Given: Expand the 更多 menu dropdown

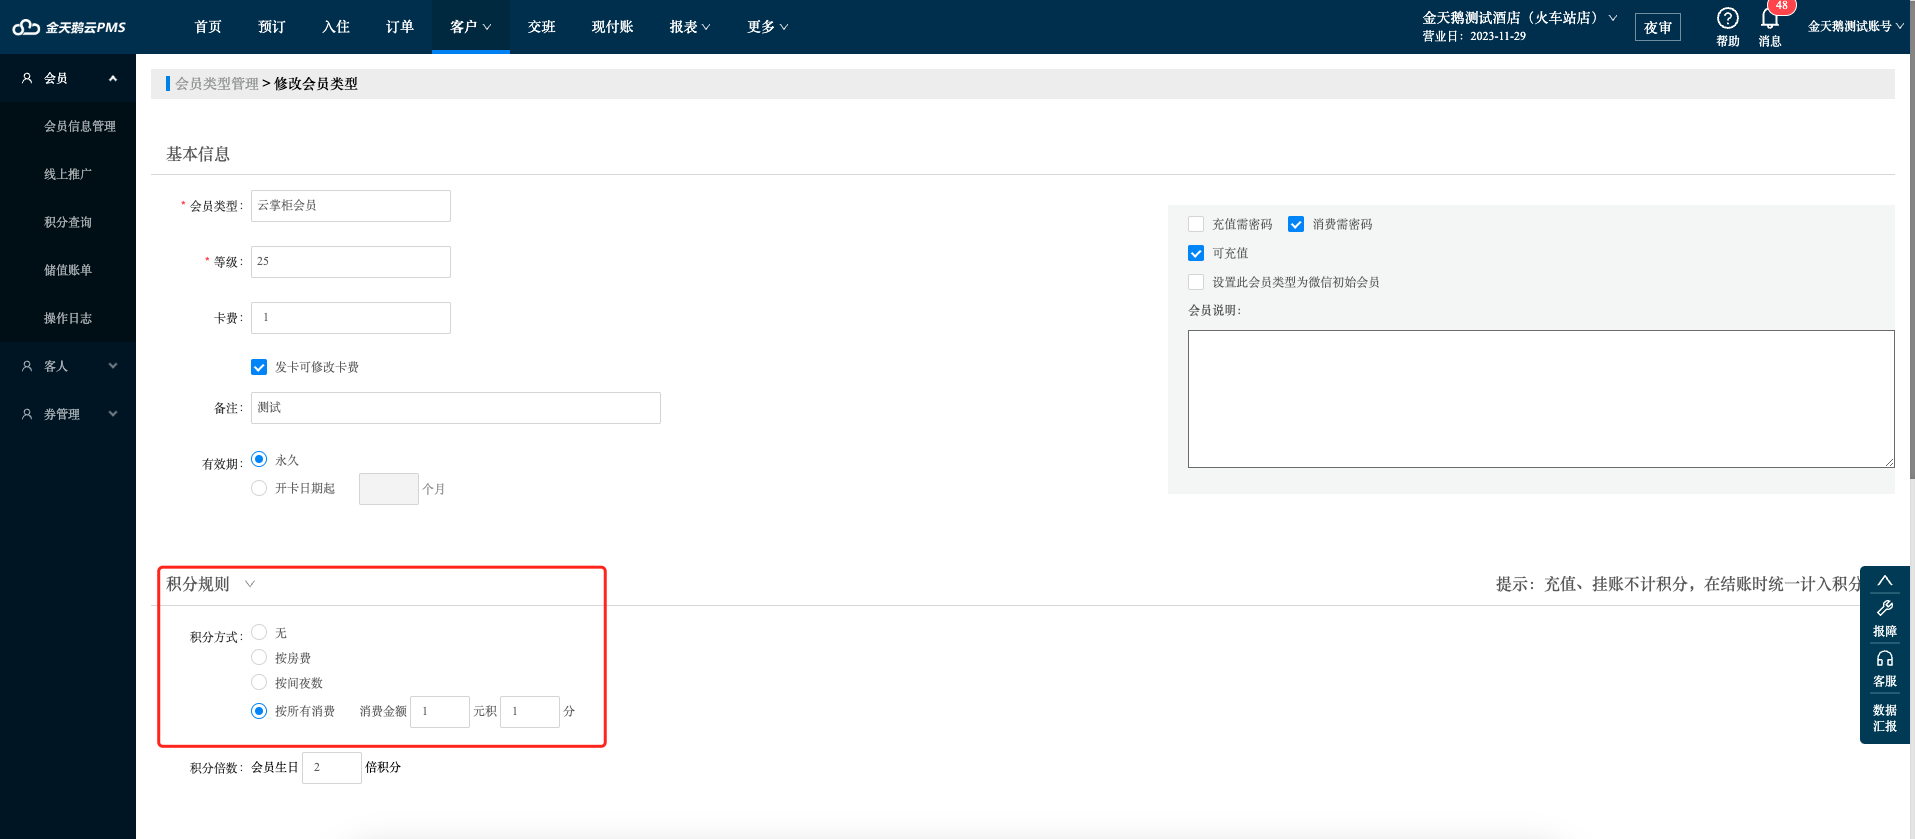Looking at the screenshot, I should [767, 27].
